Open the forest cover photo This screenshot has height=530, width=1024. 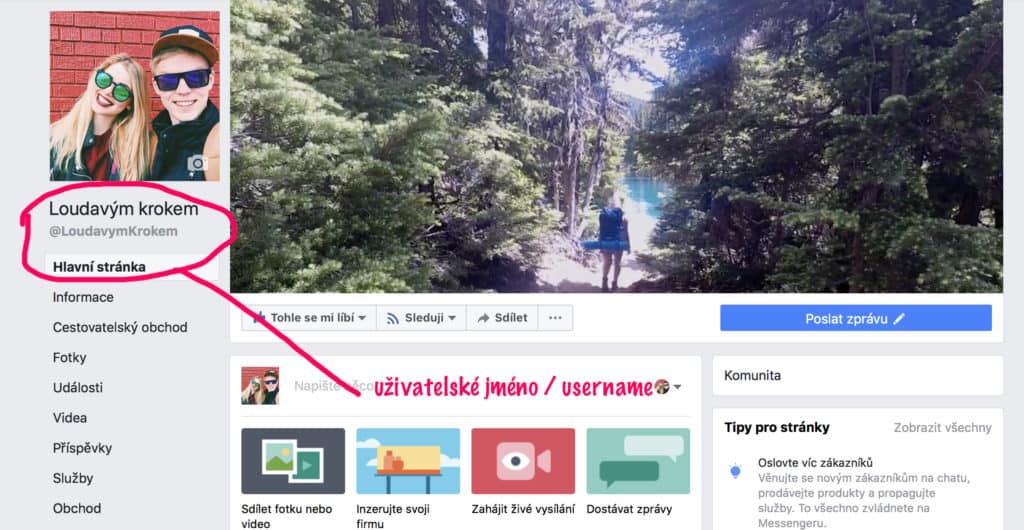[x=616, y=146]
